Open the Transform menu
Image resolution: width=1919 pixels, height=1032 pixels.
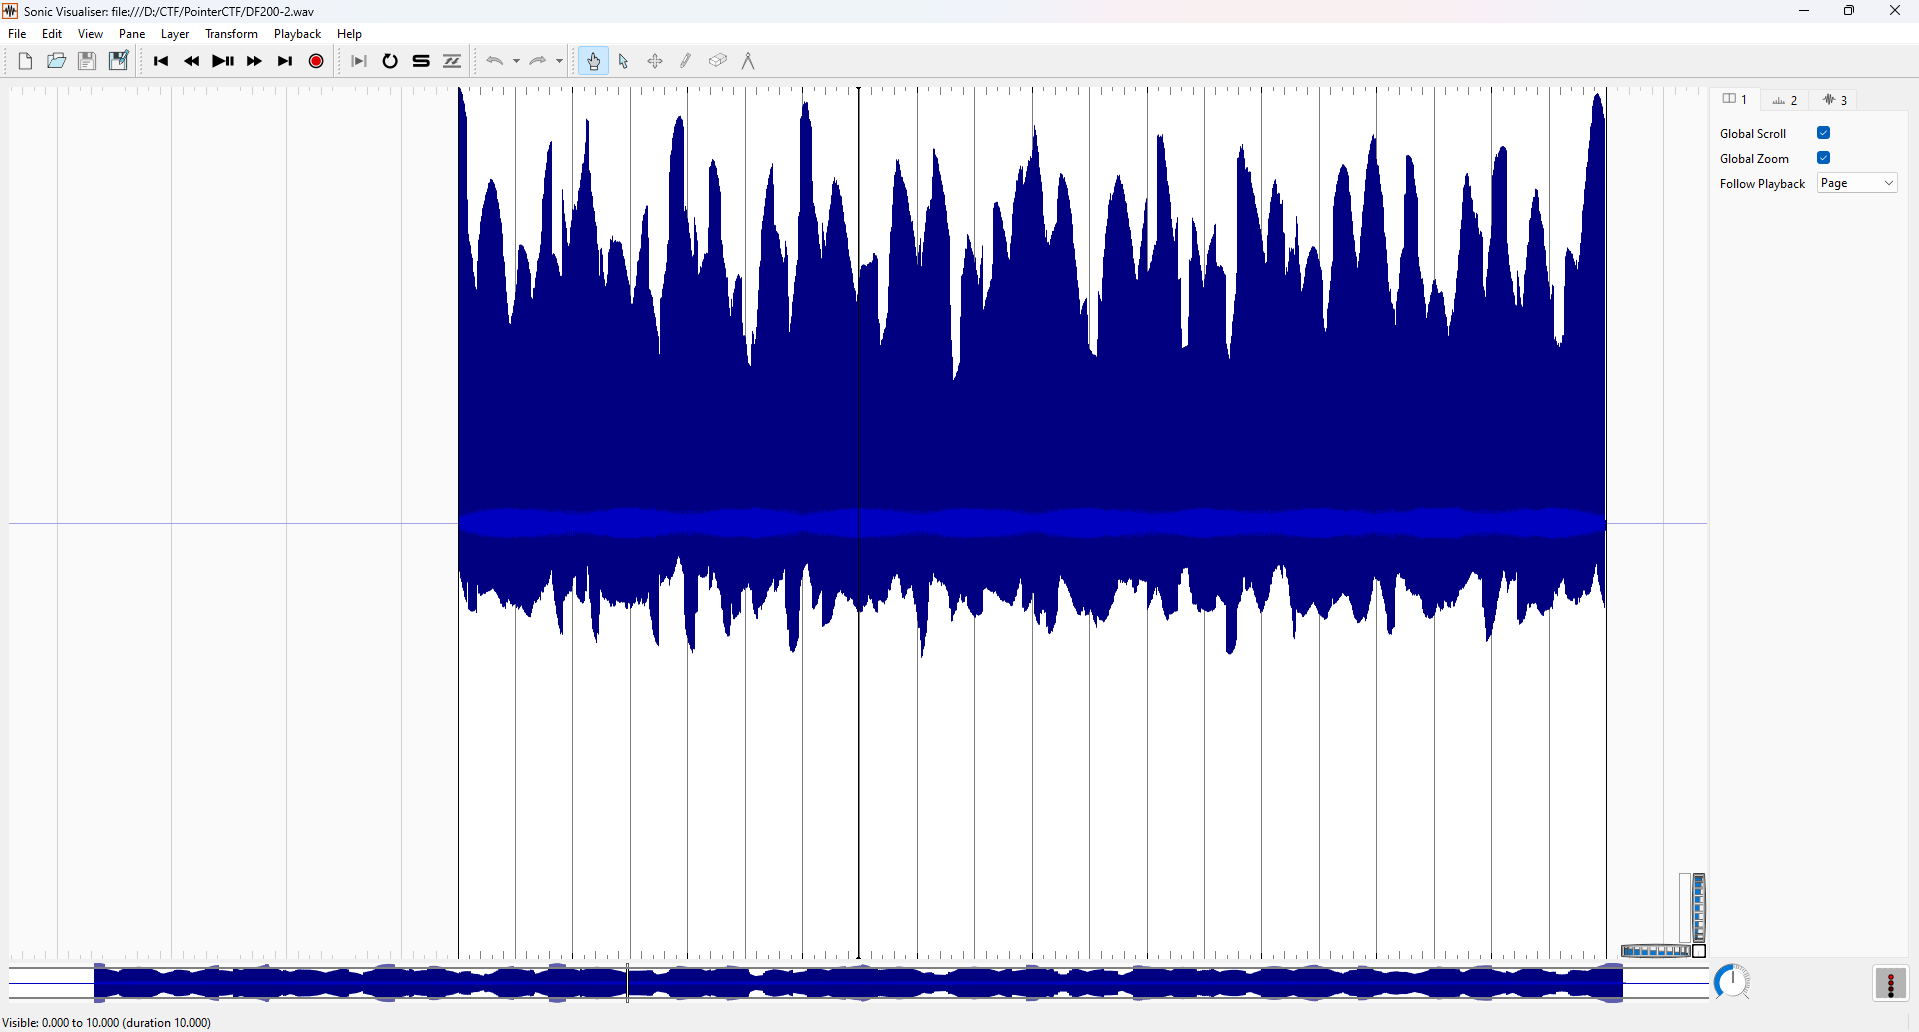231,33
